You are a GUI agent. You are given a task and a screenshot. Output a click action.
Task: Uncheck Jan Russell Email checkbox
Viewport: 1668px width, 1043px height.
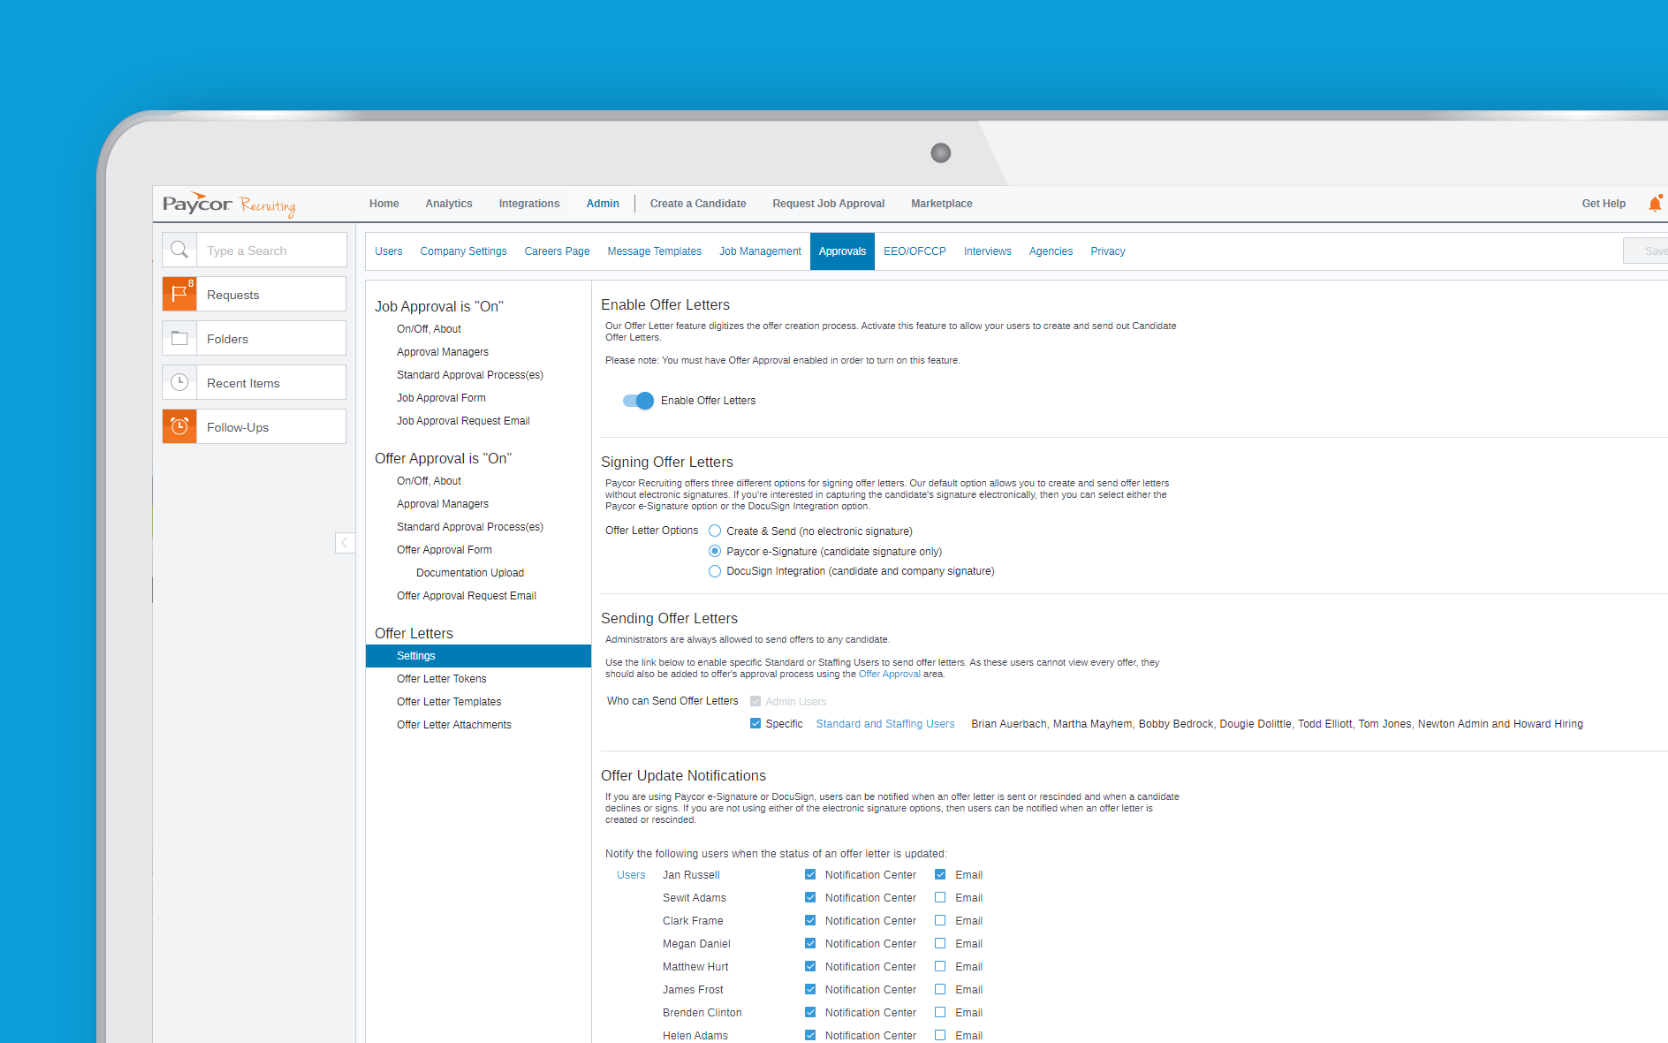click(940, 874)
